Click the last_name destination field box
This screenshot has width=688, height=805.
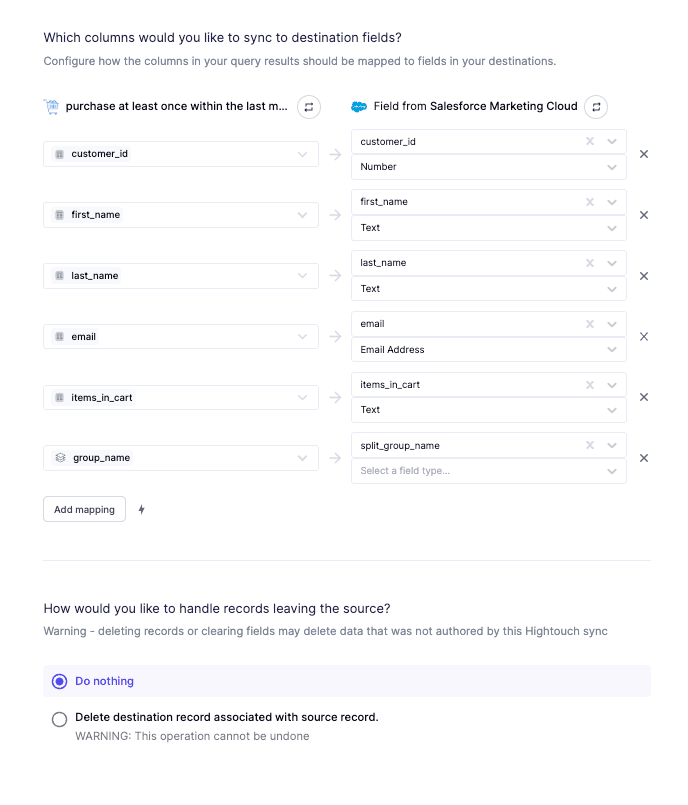465,263
